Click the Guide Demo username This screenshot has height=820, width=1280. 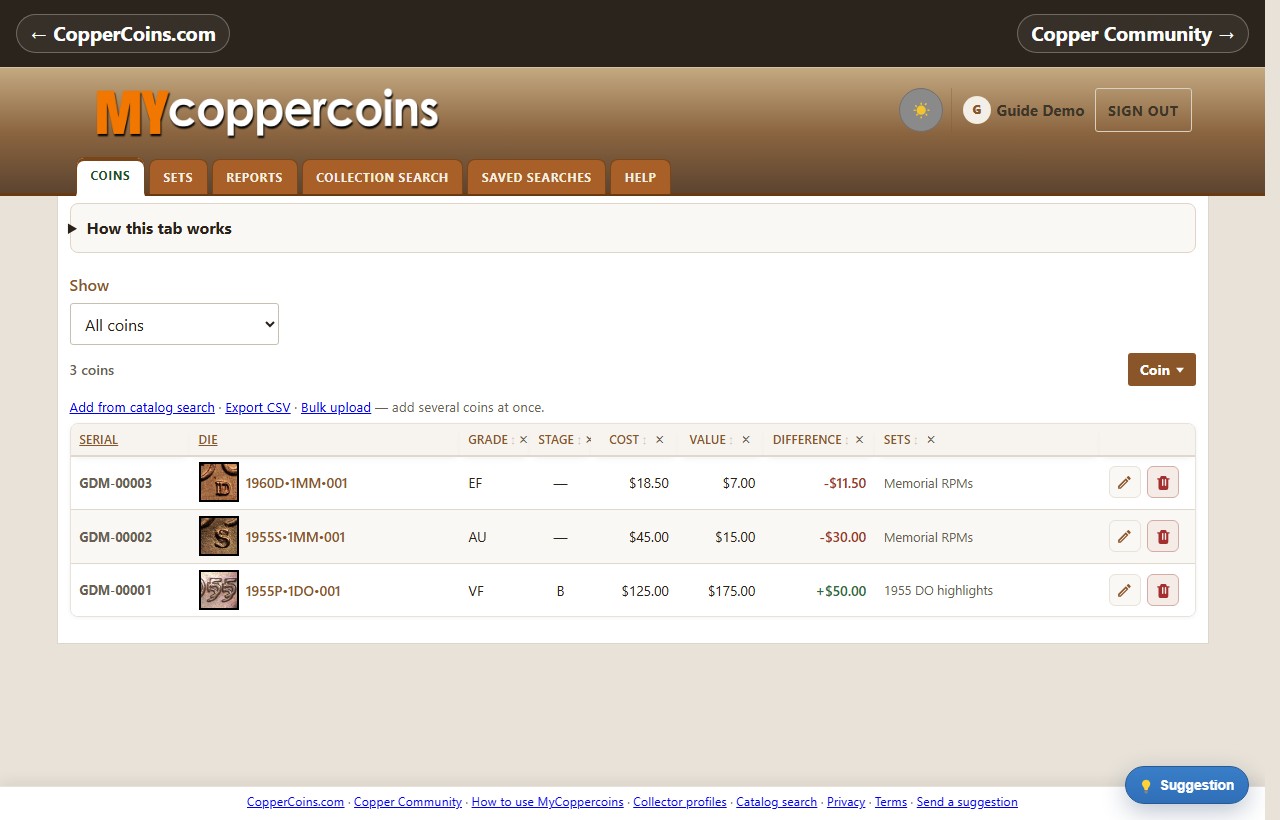[1040, 110]
